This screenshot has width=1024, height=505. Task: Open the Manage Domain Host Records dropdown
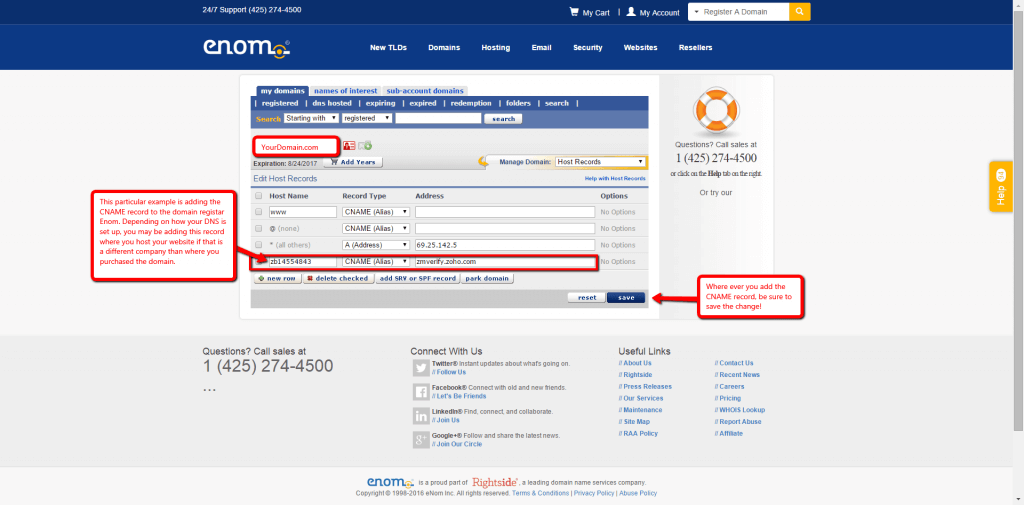pyautogui.click(x=600, y=161)
